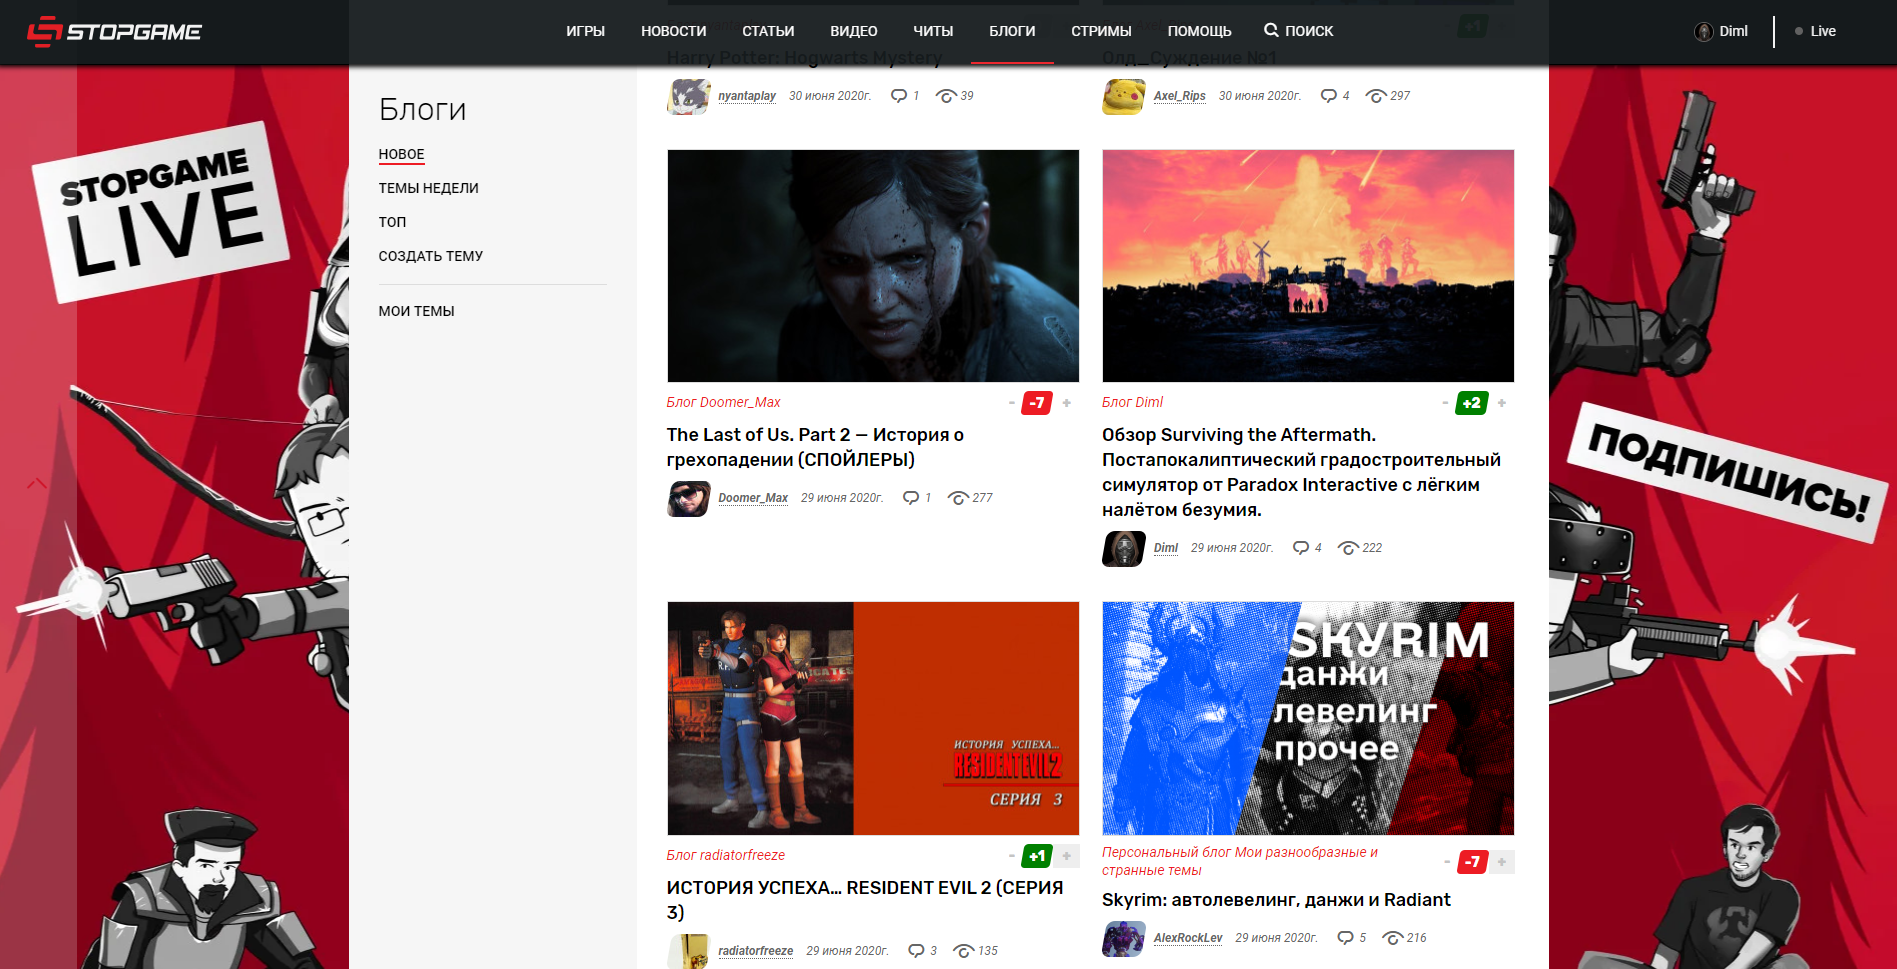Screen dimensions: 1897x969
Task: Open ВИДЕО menu
Action: point(854,31)
